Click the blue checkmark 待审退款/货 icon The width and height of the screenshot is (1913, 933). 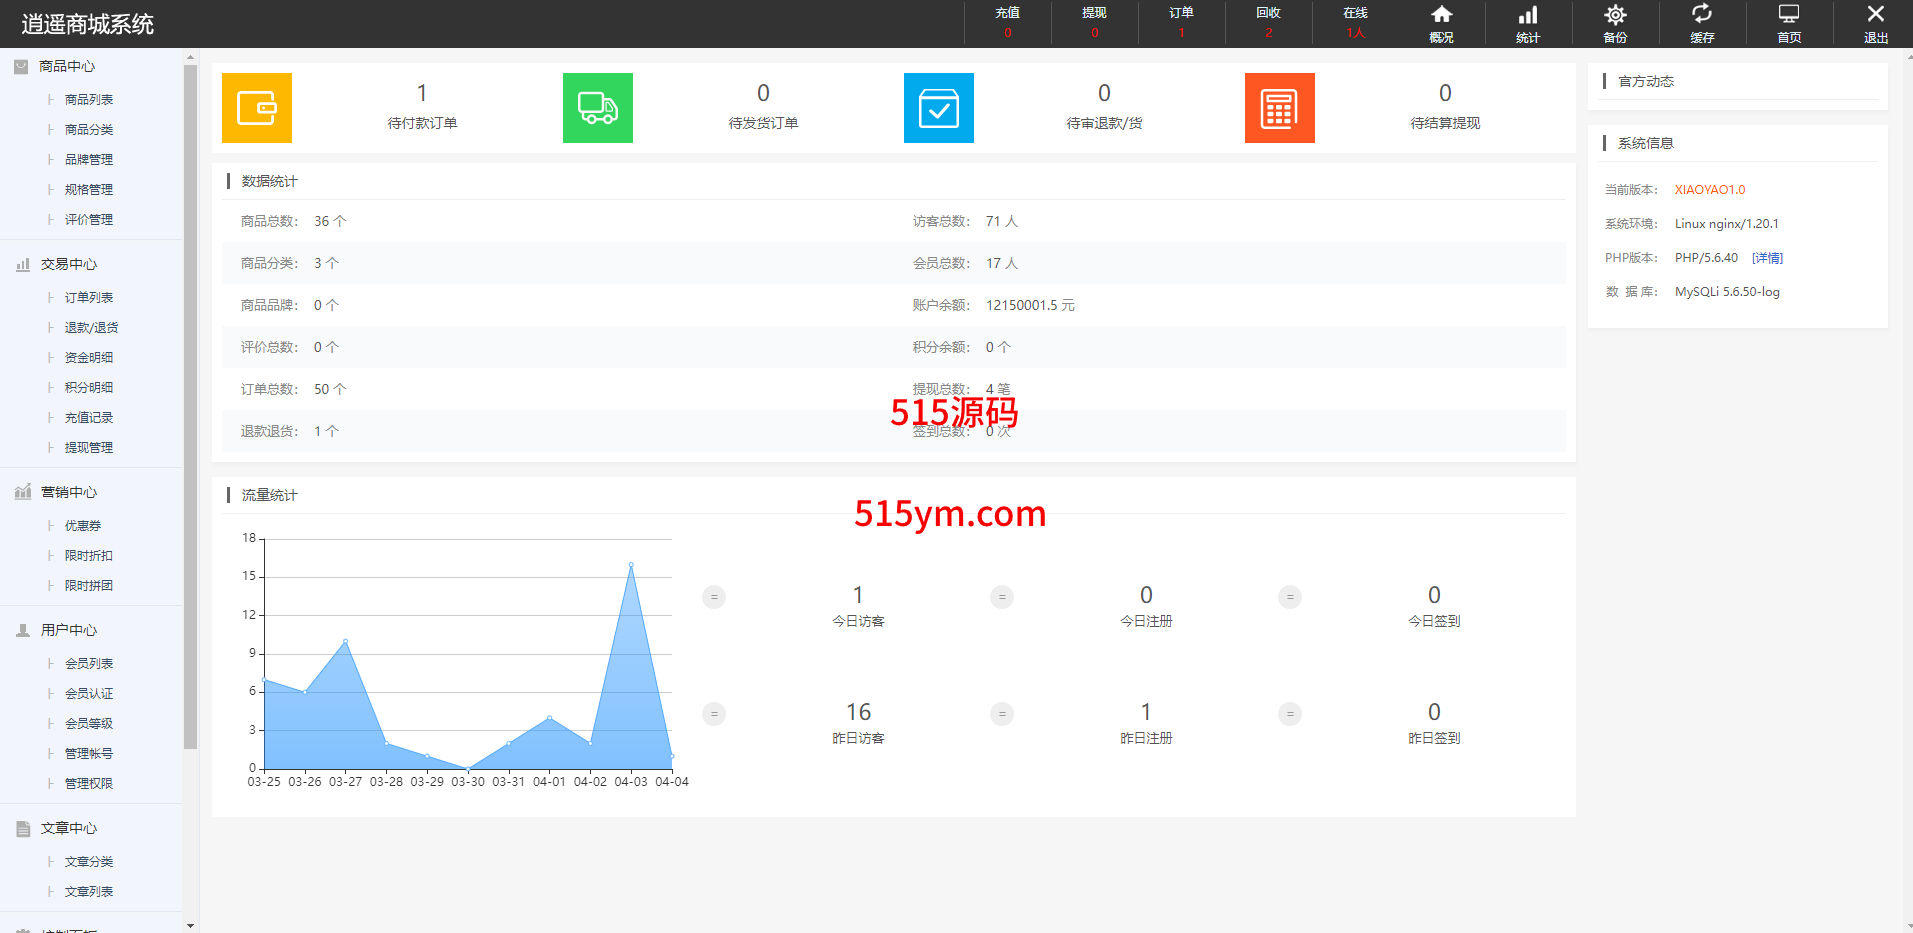(939, 108)
